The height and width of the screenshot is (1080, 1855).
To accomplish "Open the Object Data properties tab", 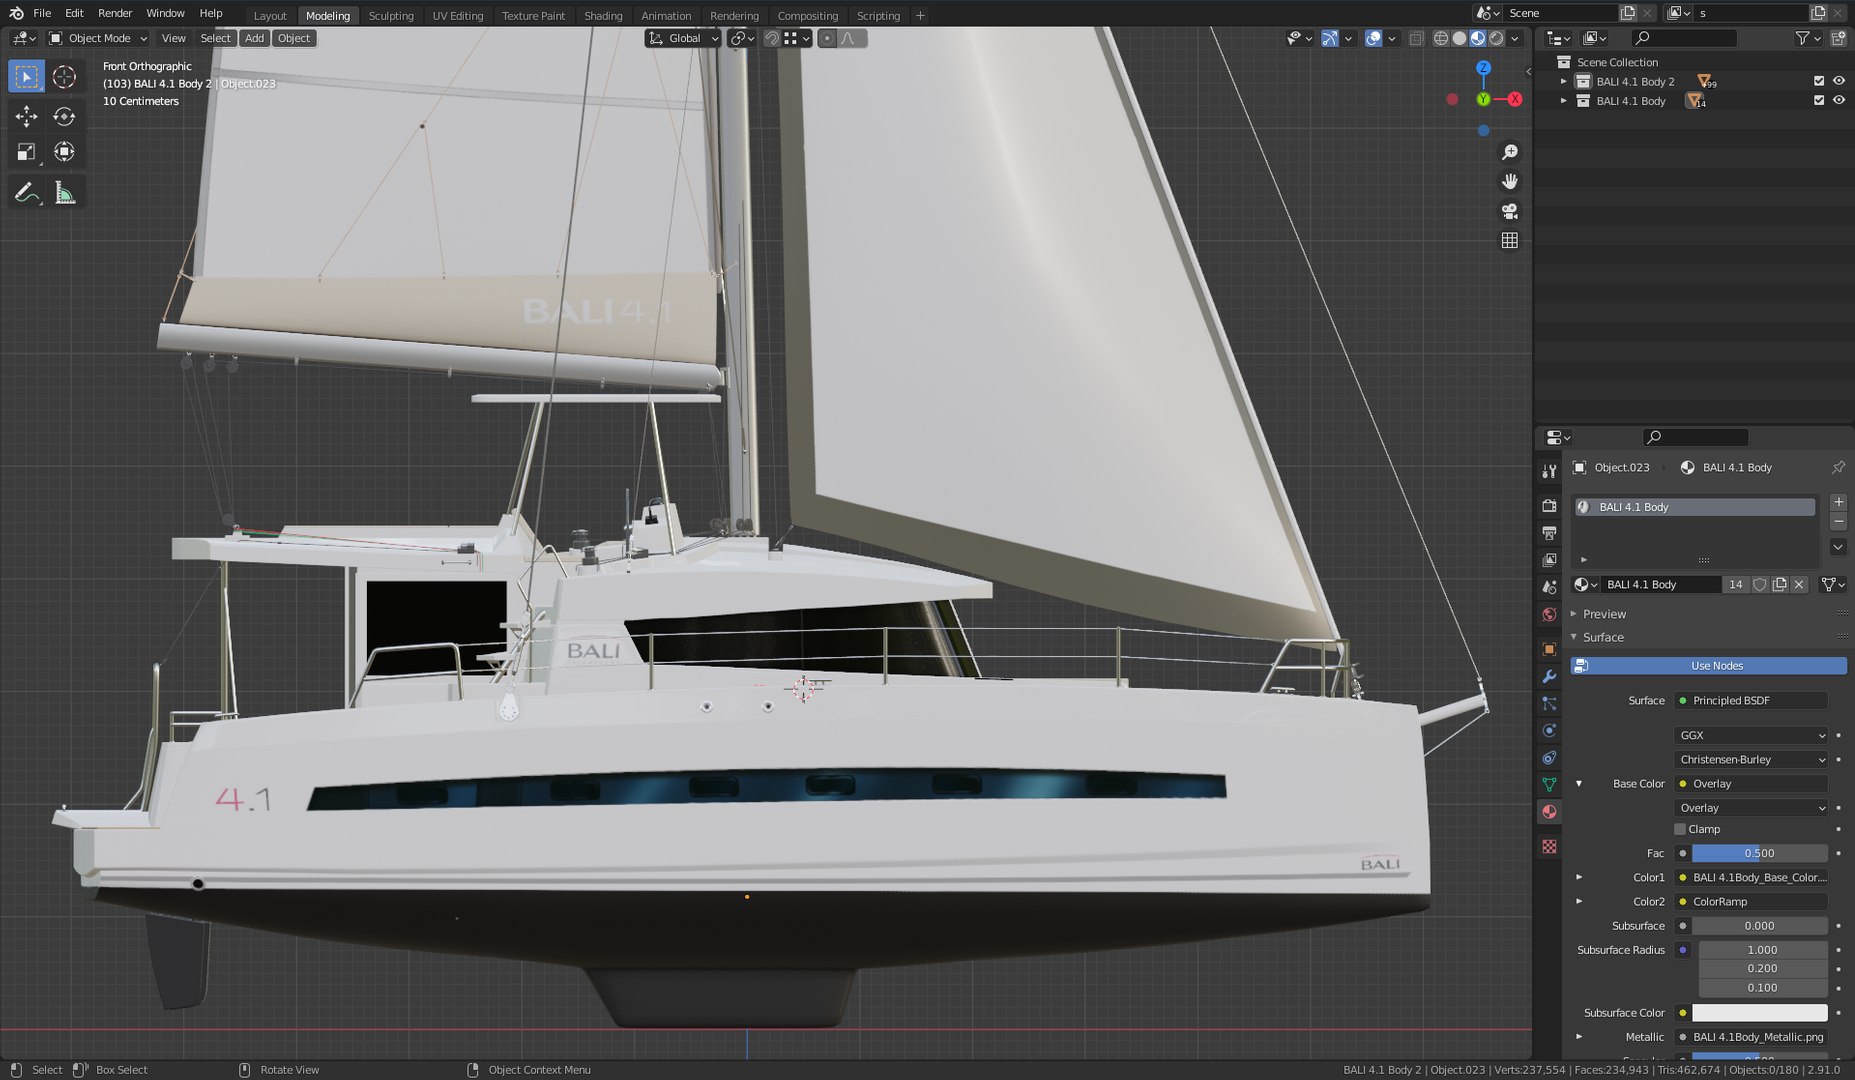I will (1549, 784).
